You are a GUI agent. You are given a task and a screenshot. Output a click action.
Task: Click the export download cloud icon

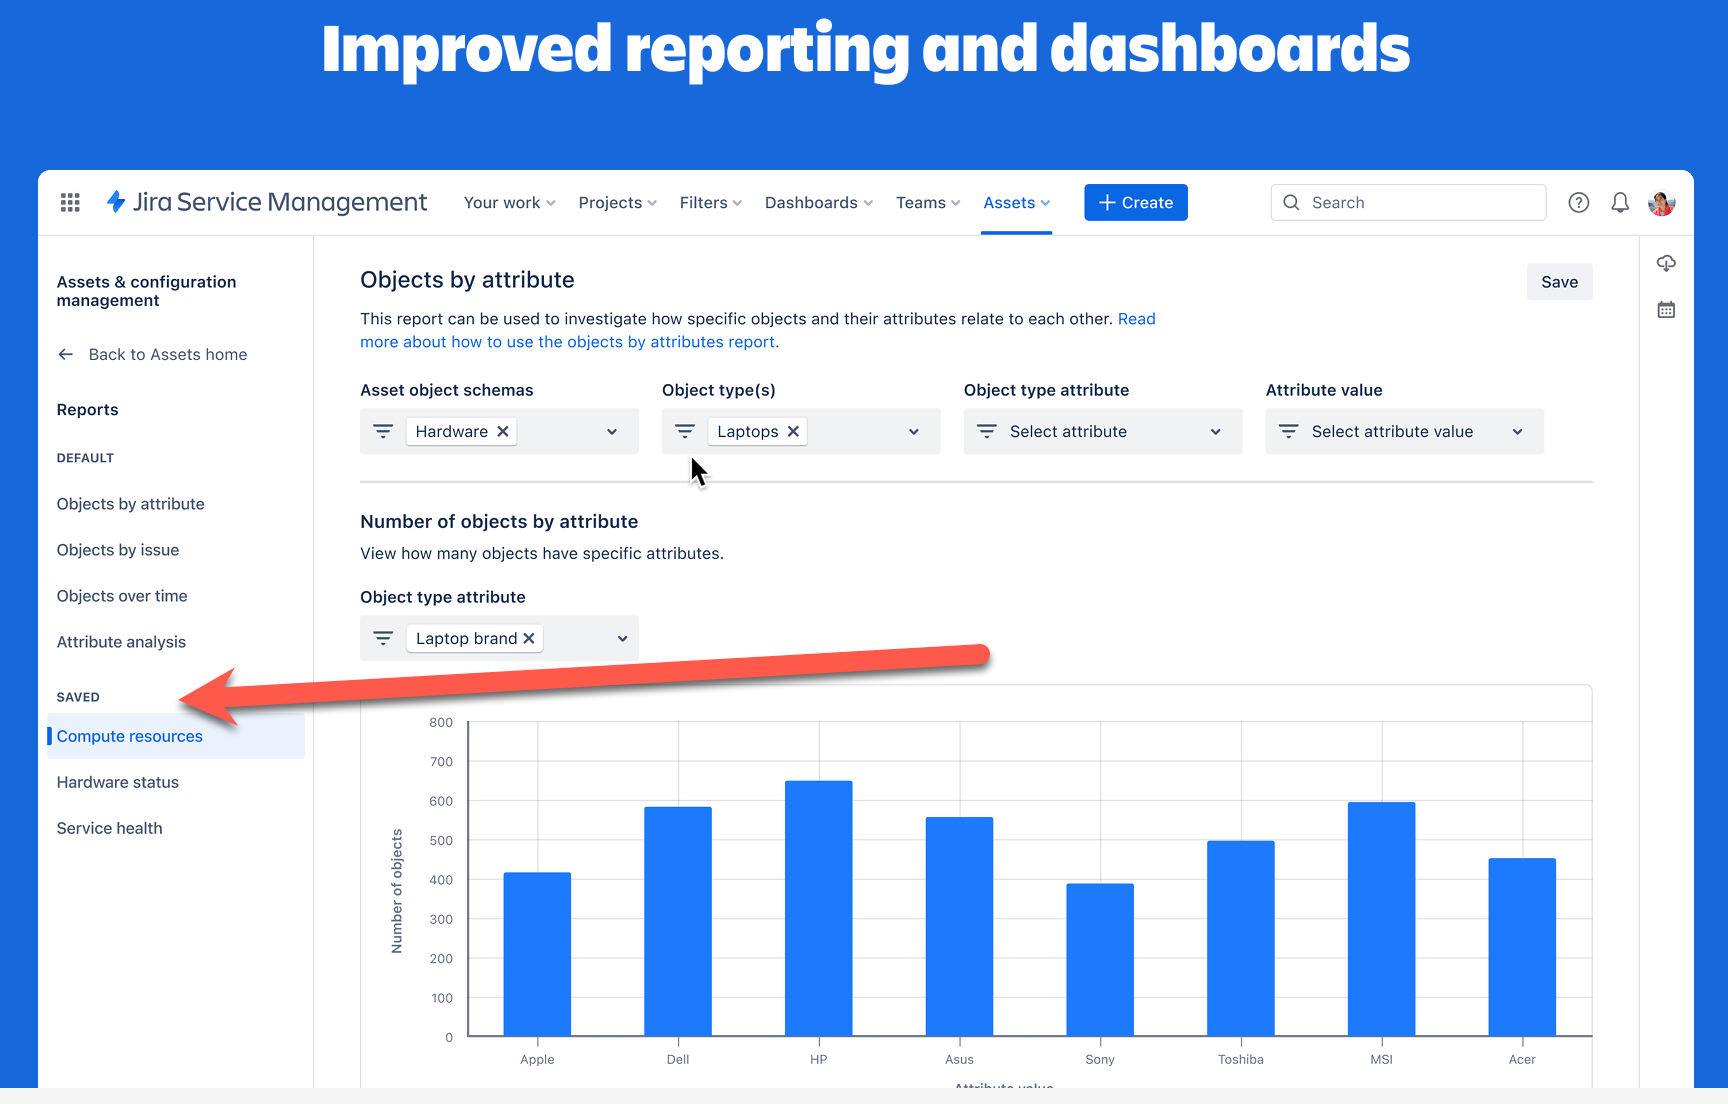[1666, 263]
